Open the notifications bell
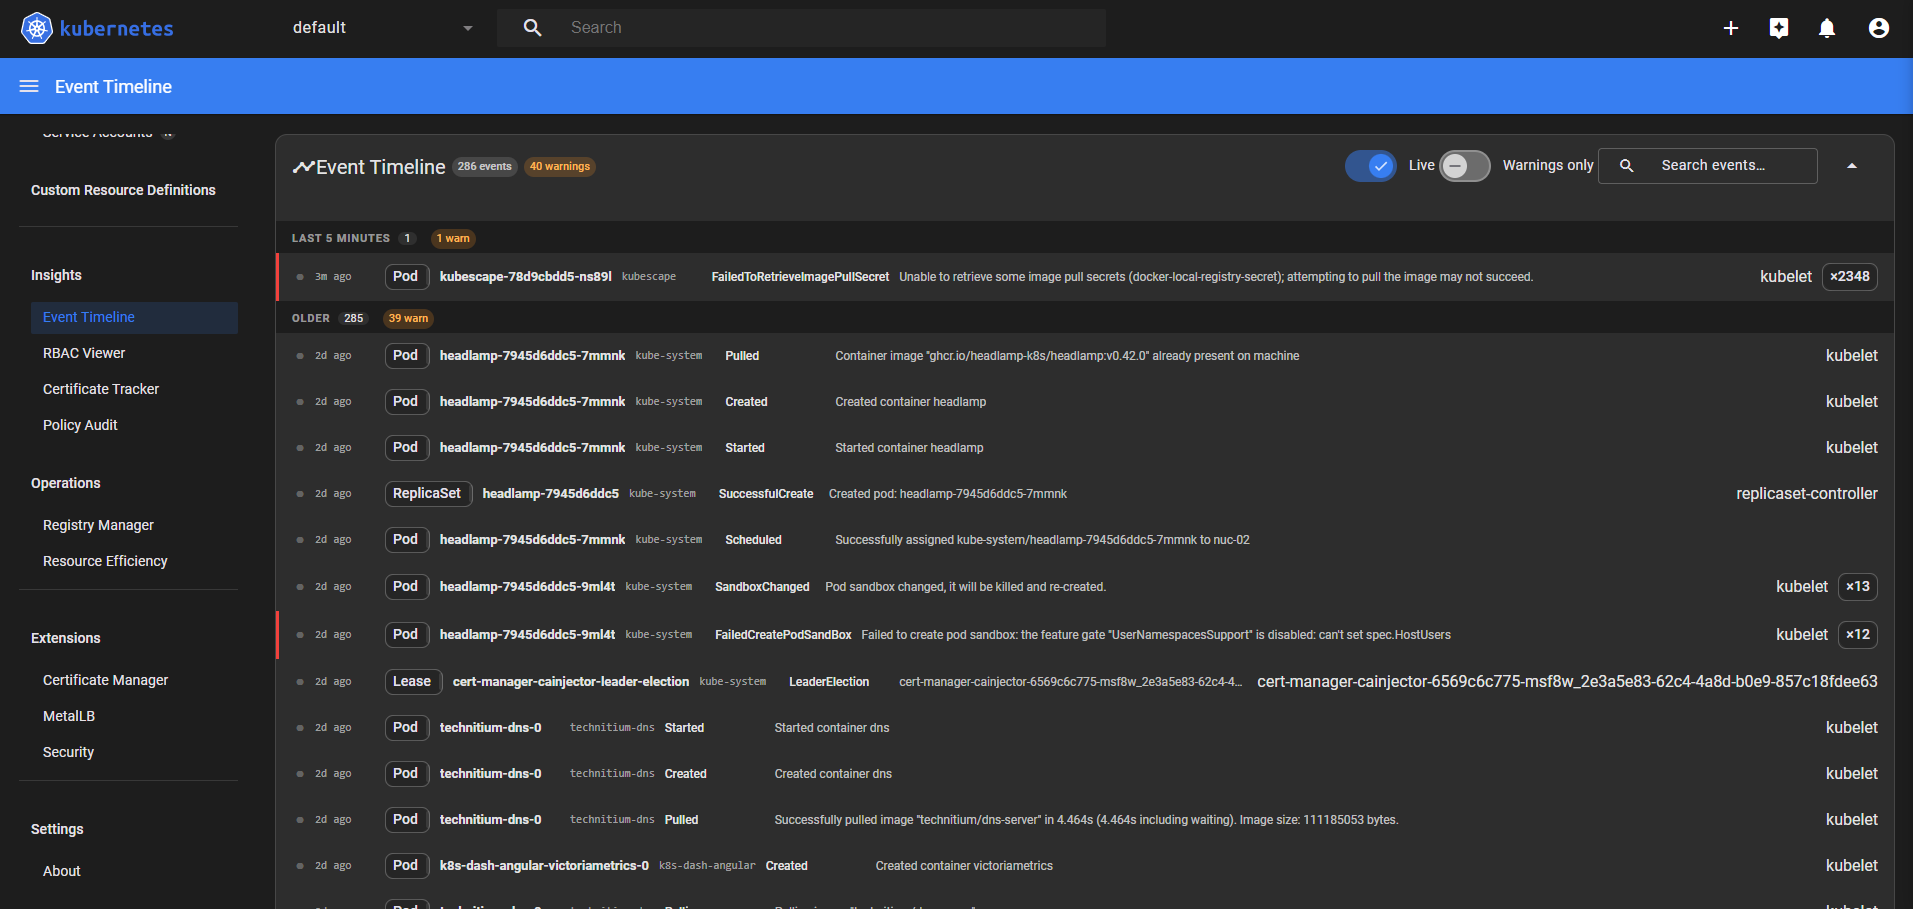This screenshot has height=909, width=1913. click(1827, 28)
